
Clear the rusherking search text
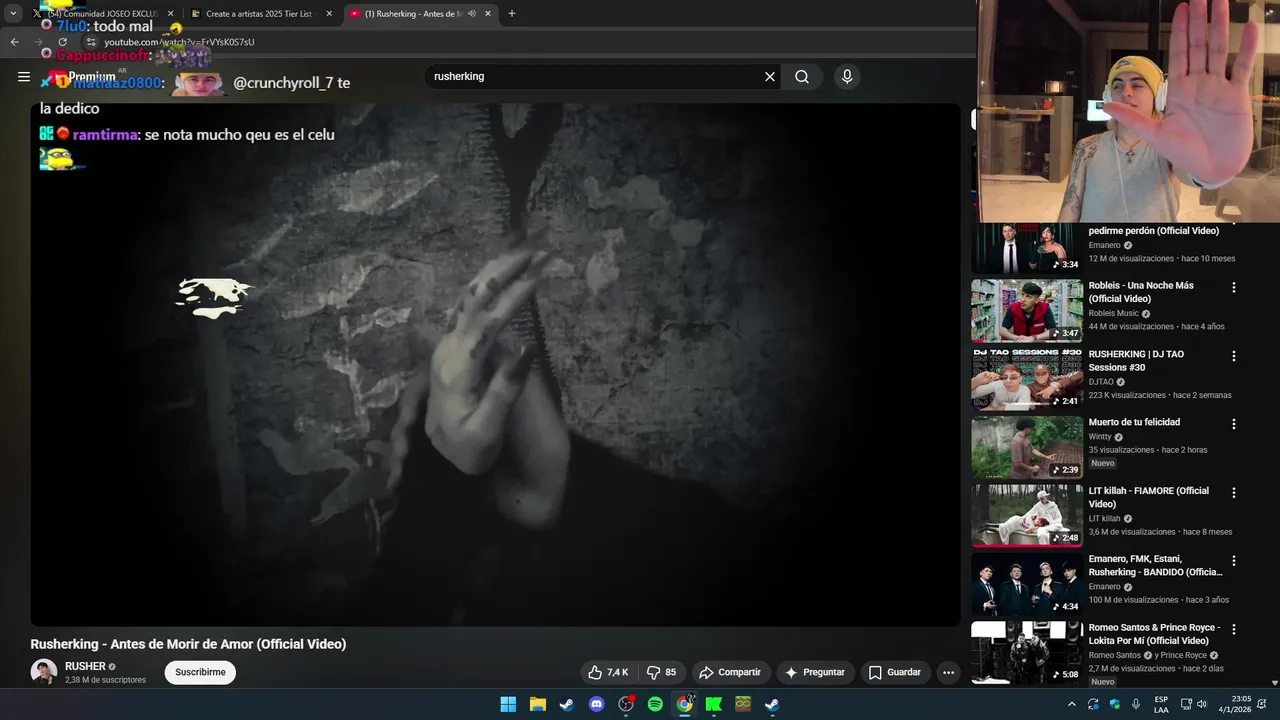click(x=770, y=77)
